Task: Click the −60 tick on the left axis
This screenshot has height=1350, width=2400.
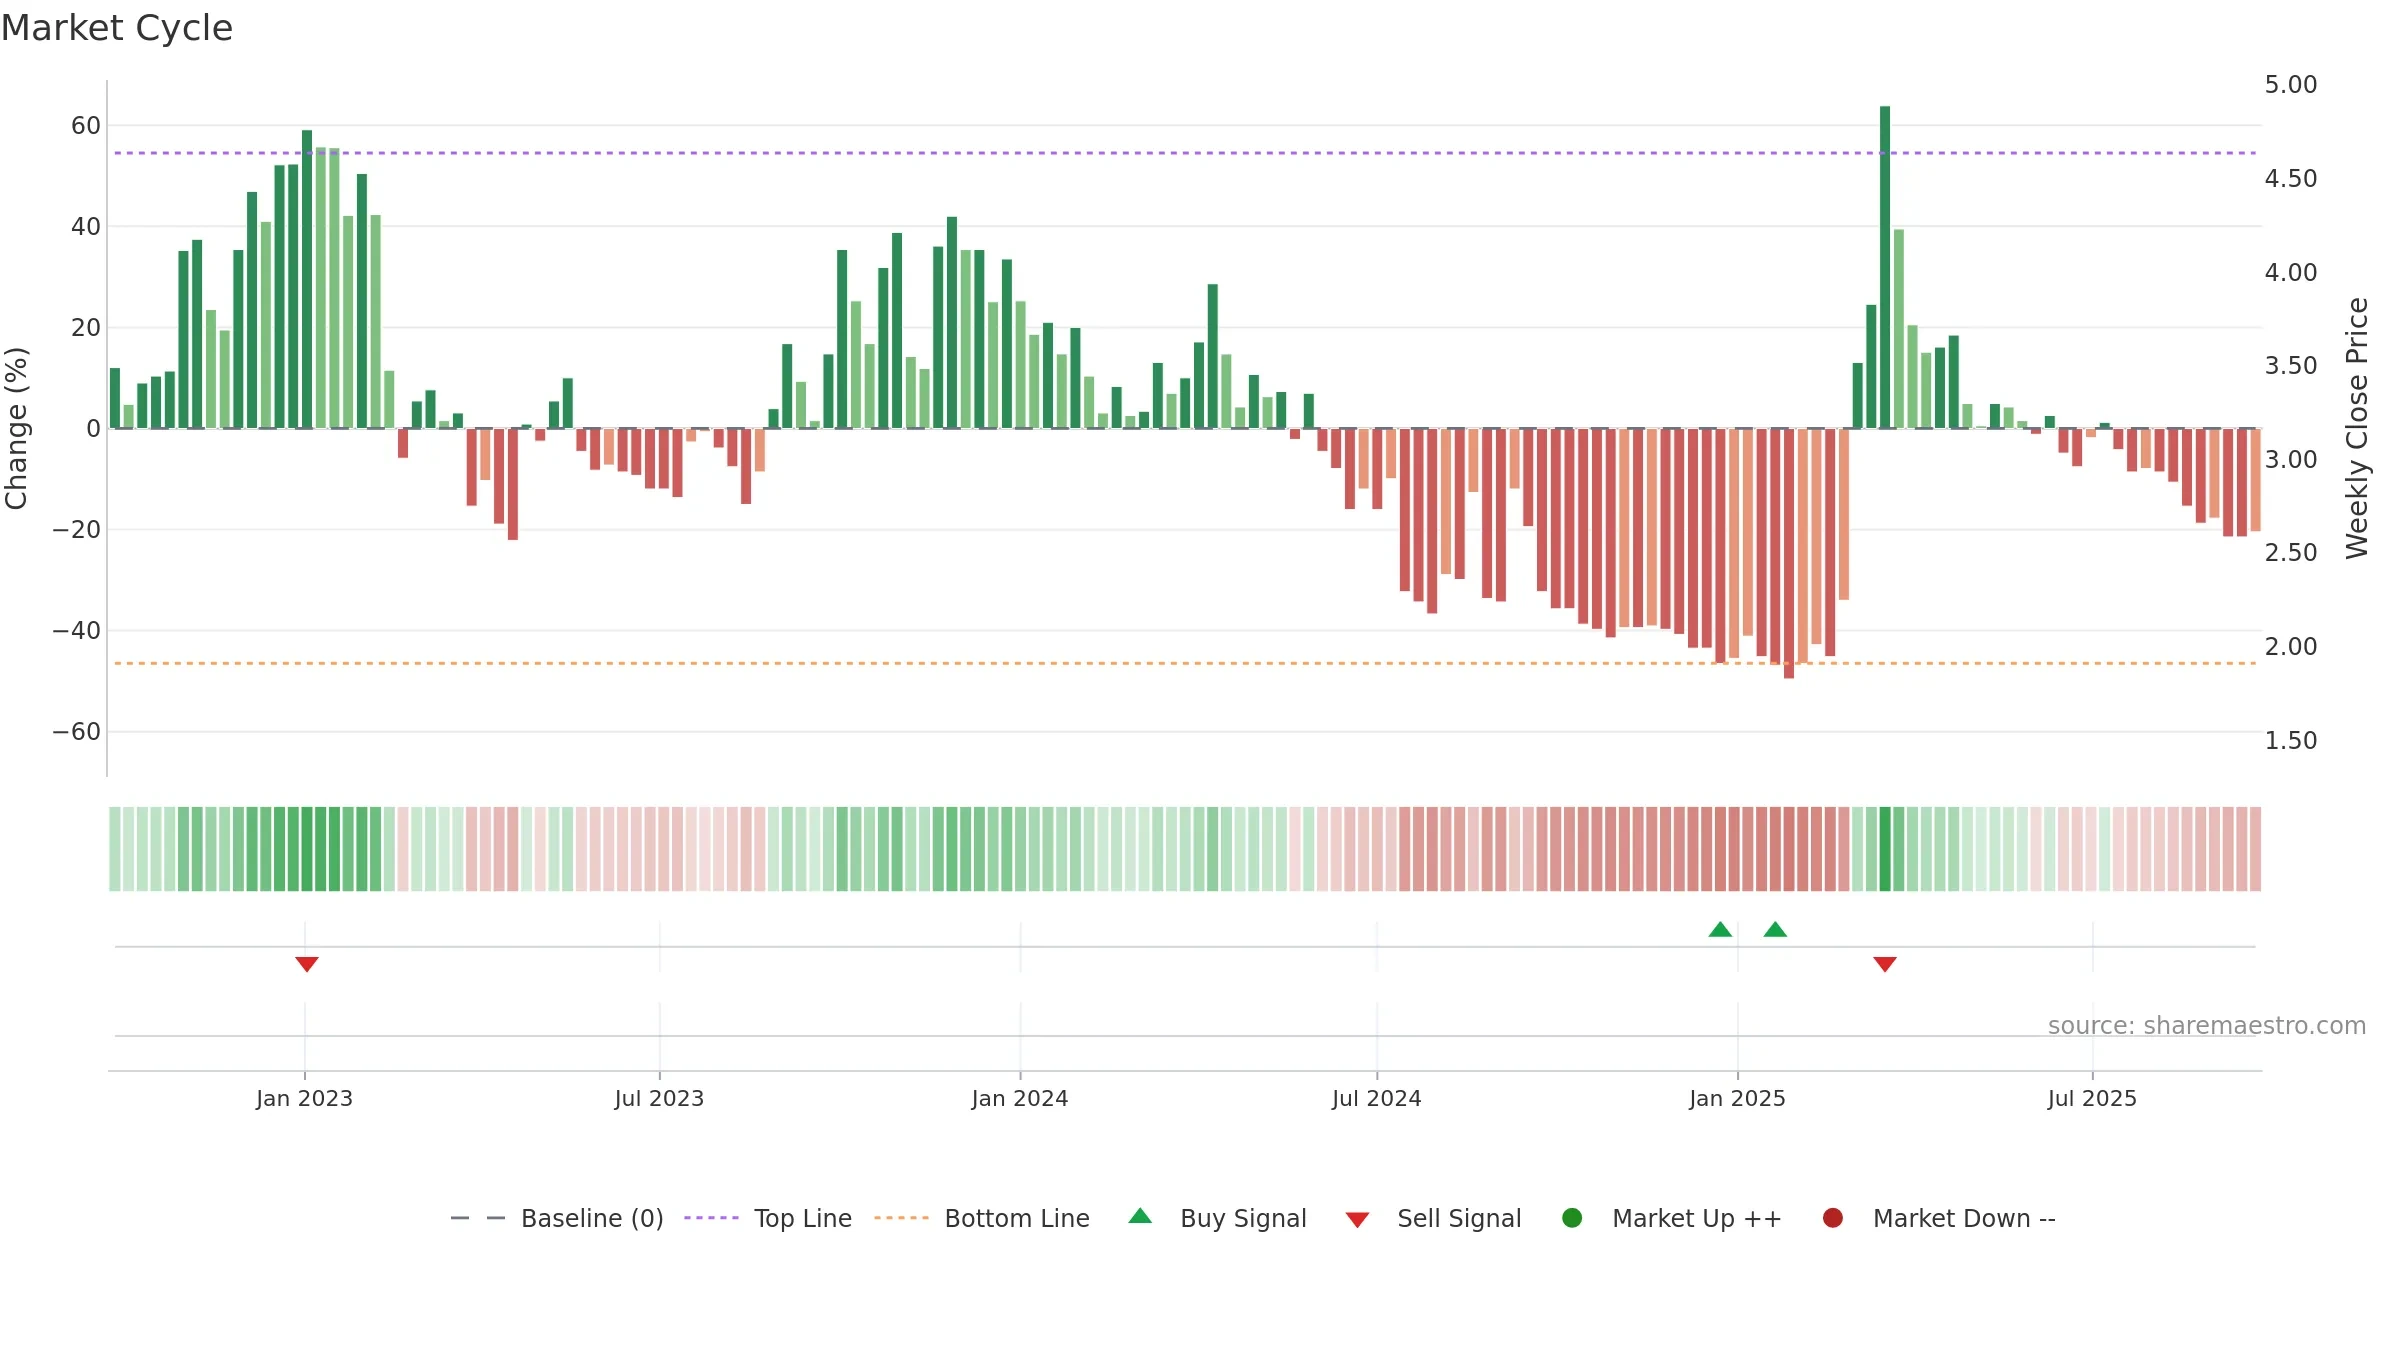Action: [77, 731]
